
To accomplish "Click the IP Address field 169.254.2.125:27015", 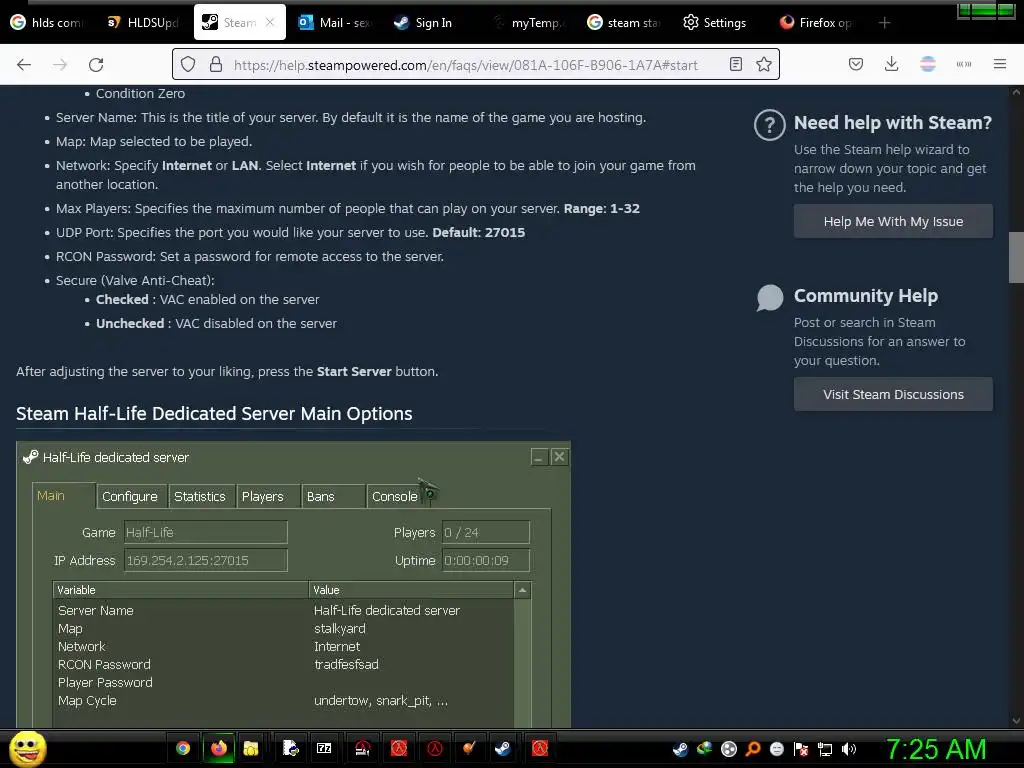I will (x=206, y=560).
